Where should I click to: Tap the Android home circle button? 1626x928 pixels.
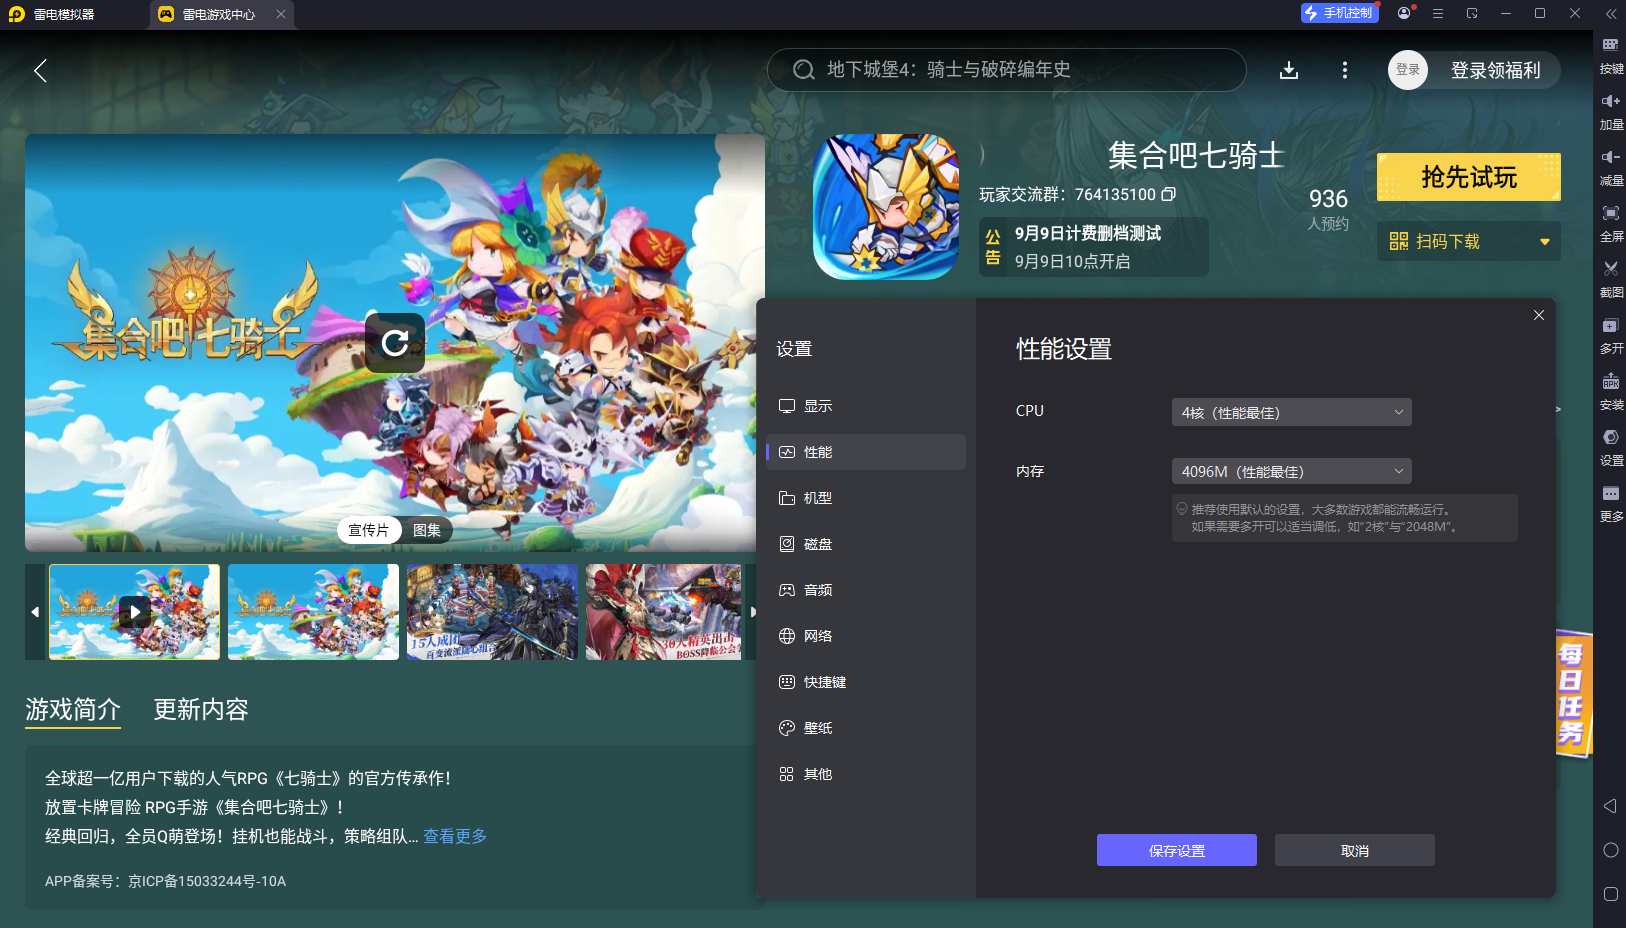coord(1610,850)
